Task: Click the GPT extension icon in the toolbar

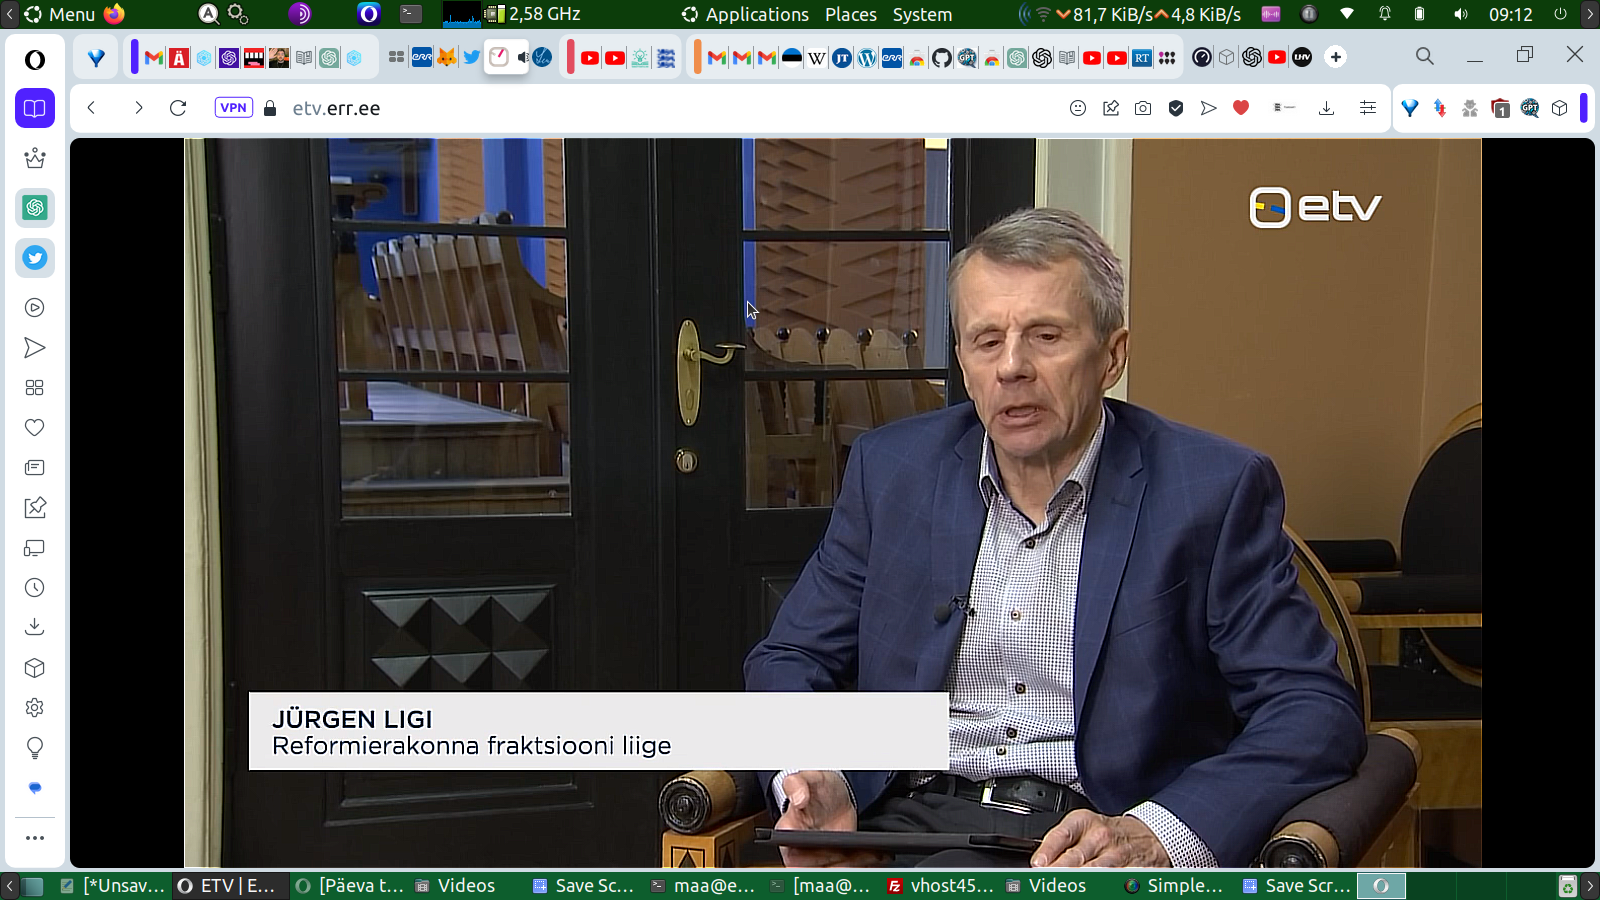Action: (x=1530, y=108)
